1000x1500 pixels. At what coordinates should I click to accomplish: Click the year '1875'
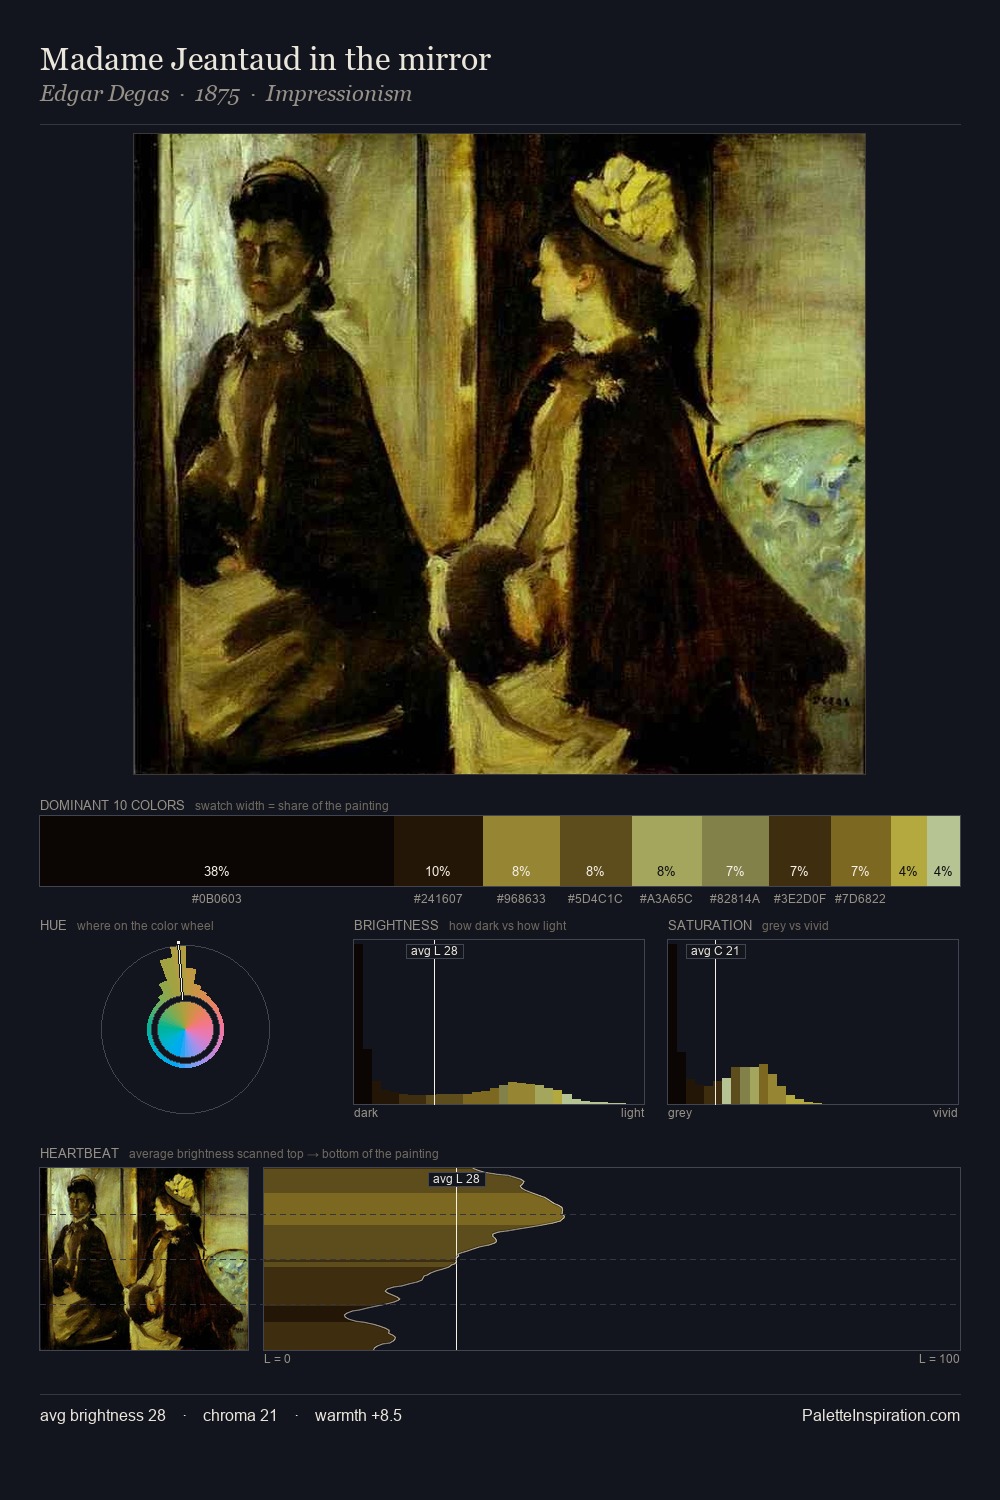[x=217, y=94]
